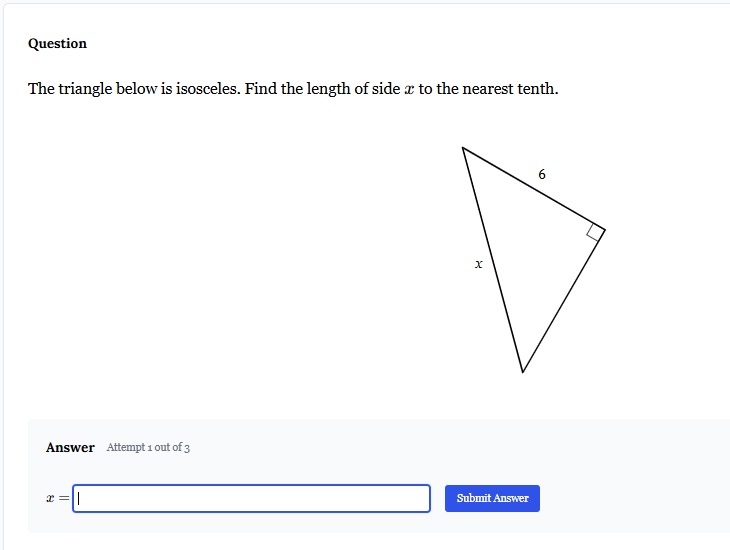
Task: Select the right angle marker in the triangle
Action: (x=595, y=232)
